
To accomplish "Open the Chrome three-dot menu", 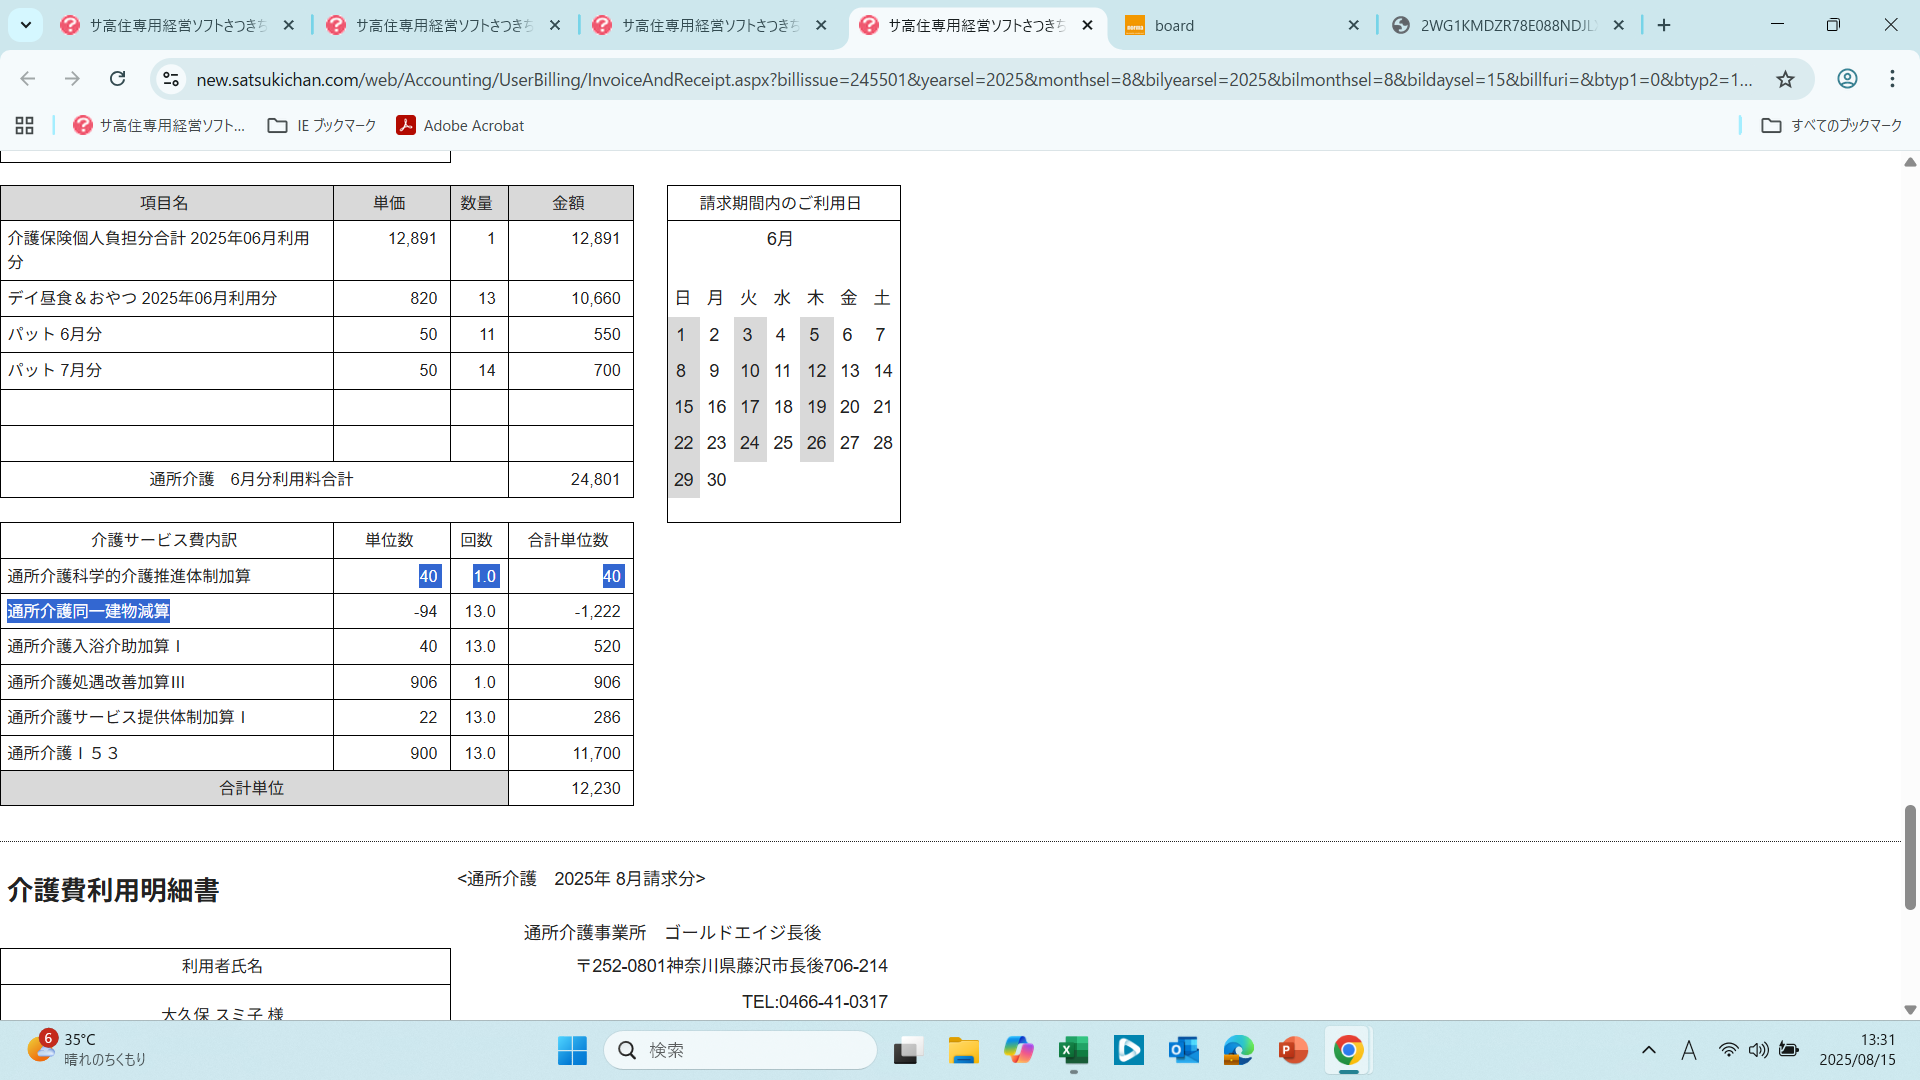I will [1892, 79].
